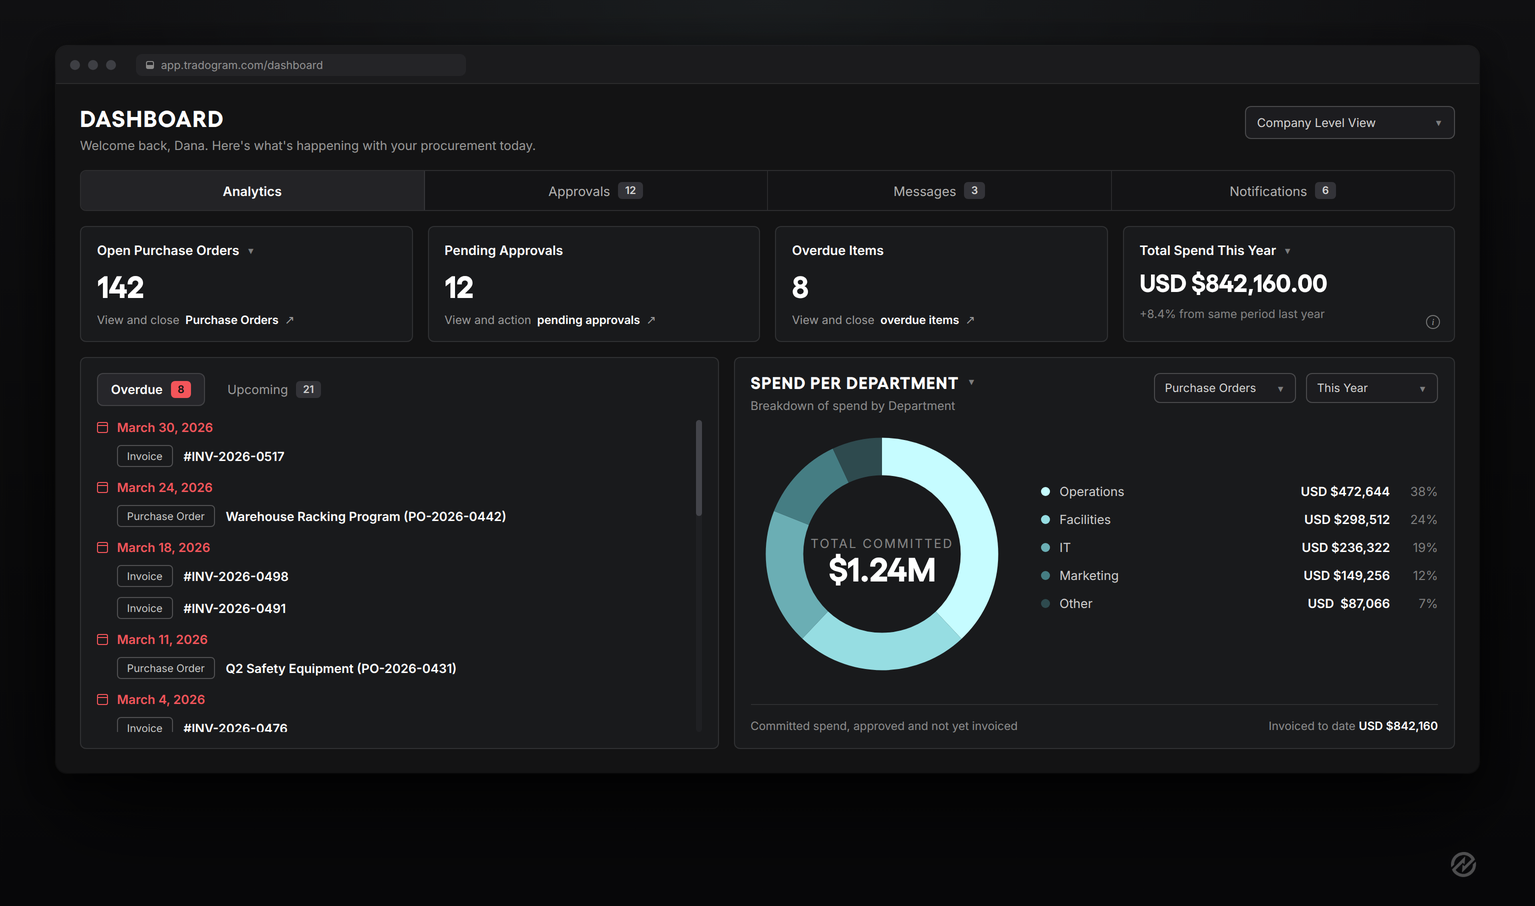The width and height of the screenshot is (1535, 906).
Task: Click the Invoice tag for #INV-2026-0517
Action: (x=145, y=456)
